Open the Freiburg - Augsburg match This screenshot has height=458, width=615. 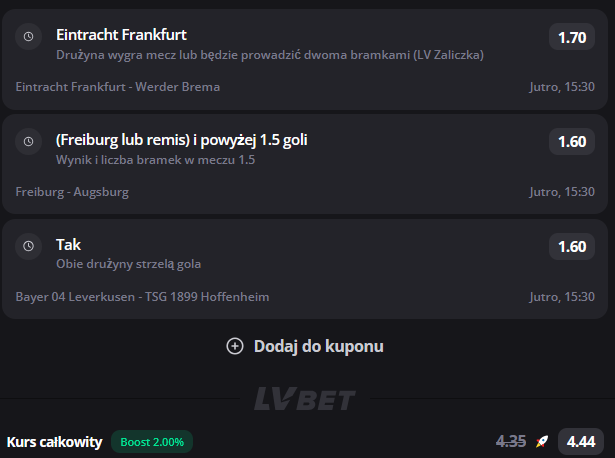click(72, 192)
